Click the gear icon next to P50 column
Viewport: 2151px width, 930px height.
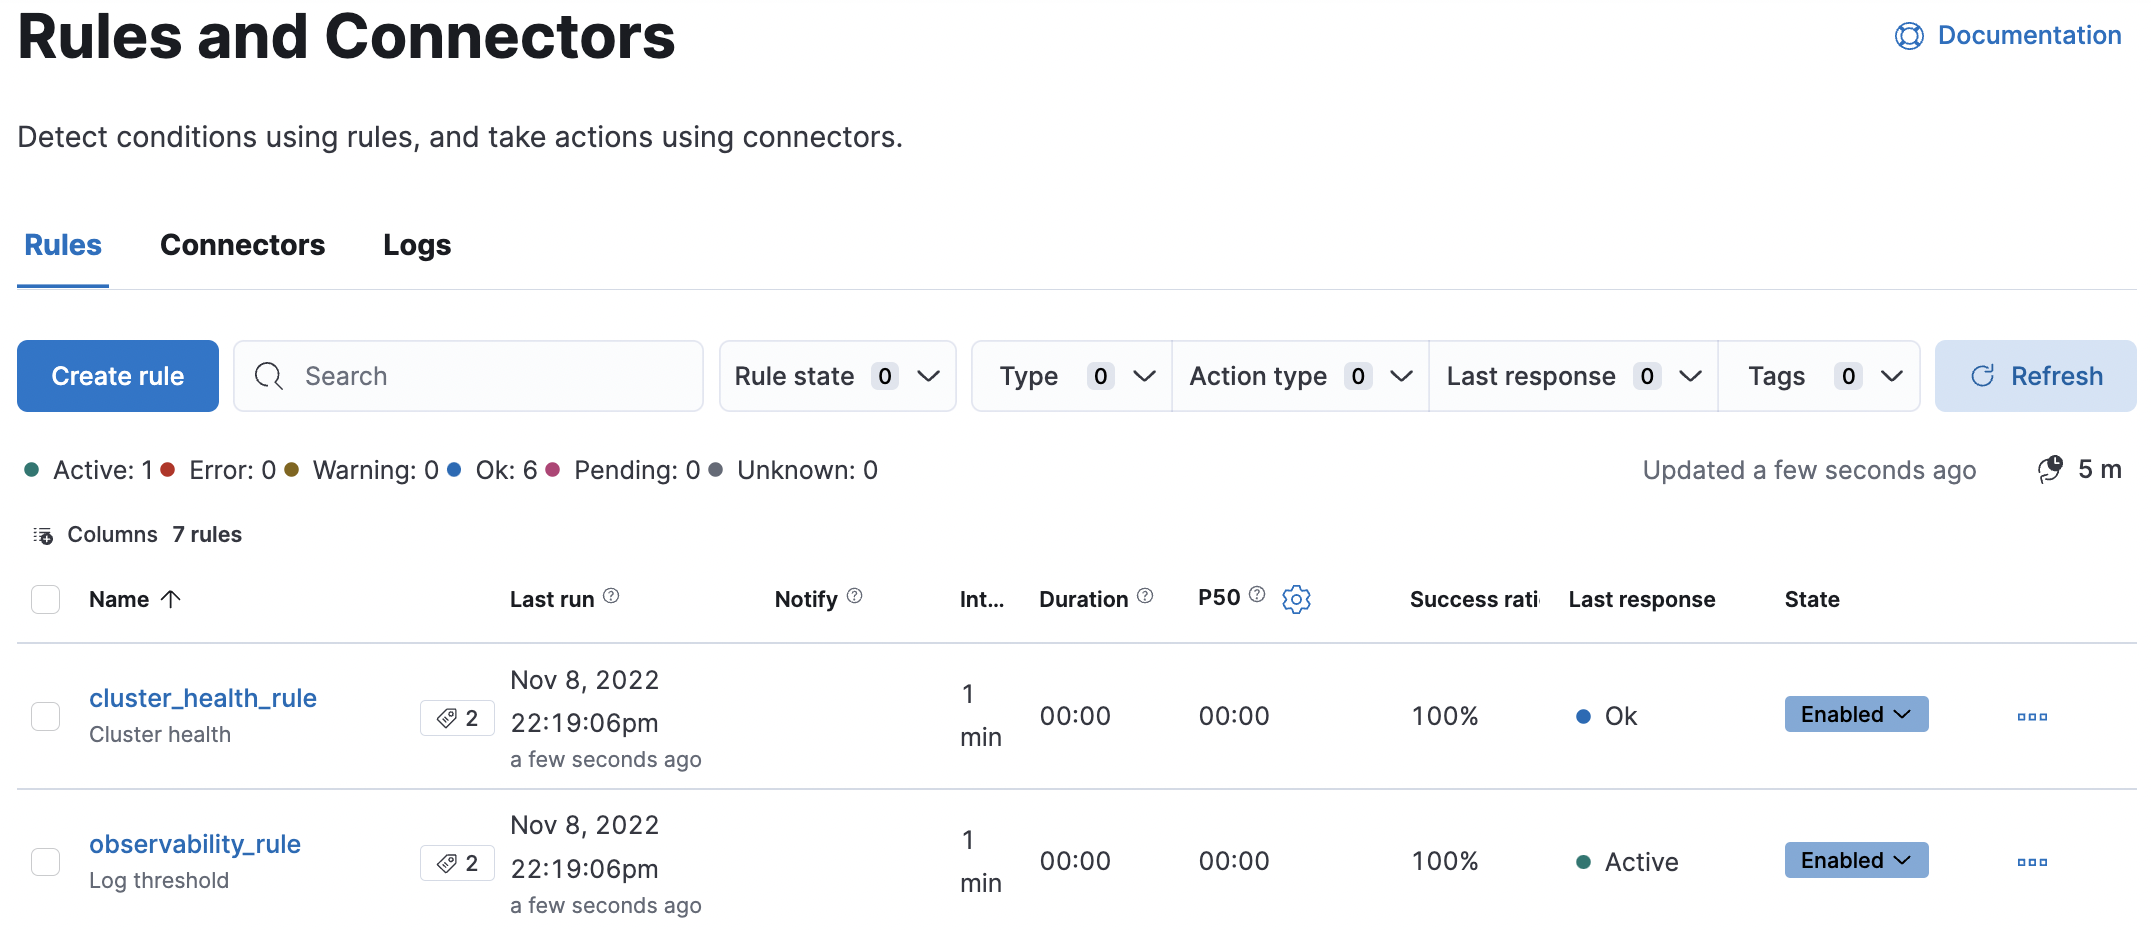[x=1296, y=599]
